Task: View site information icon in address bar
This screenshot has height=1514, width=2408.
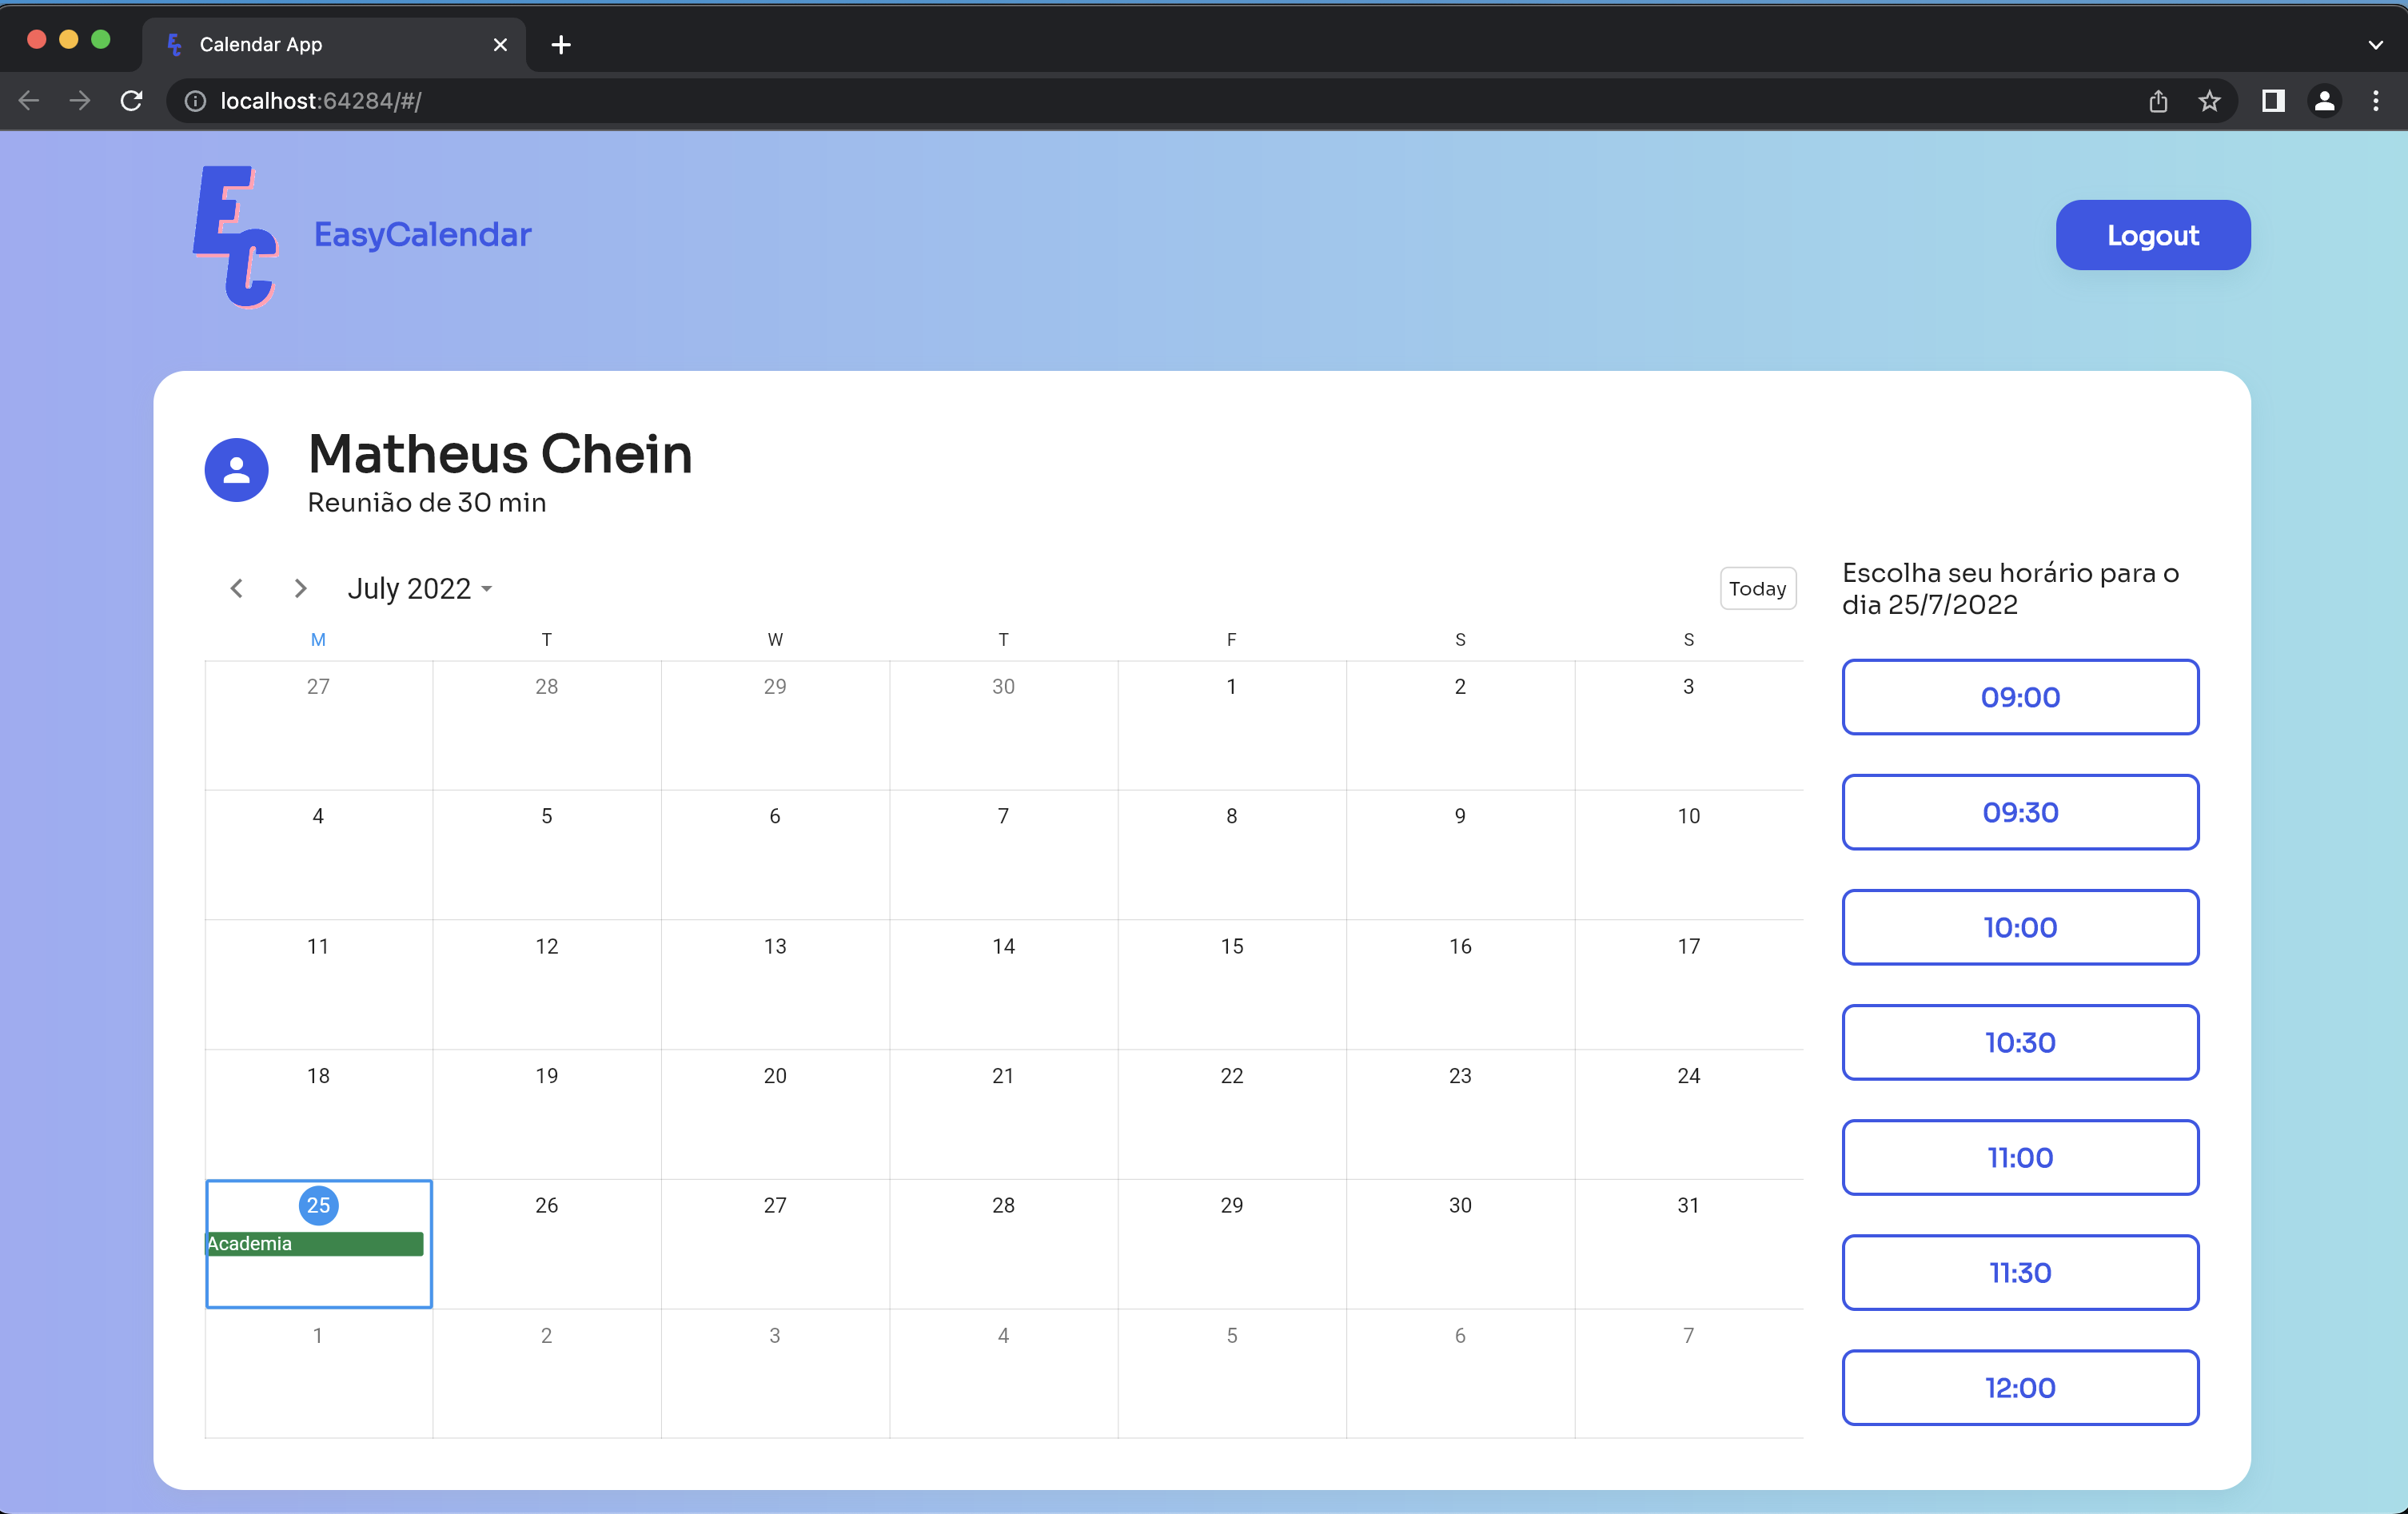Action: tap(196, 100)
